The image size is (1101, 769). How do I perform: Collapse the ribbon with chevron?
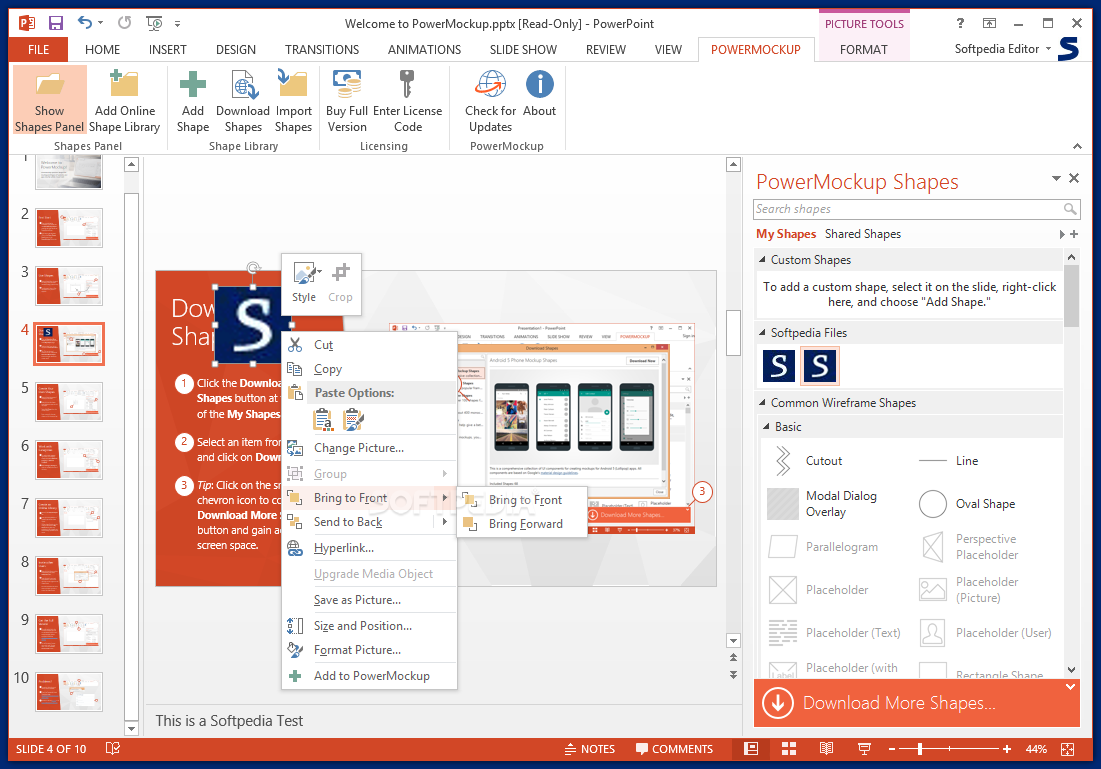point(1077,146)
